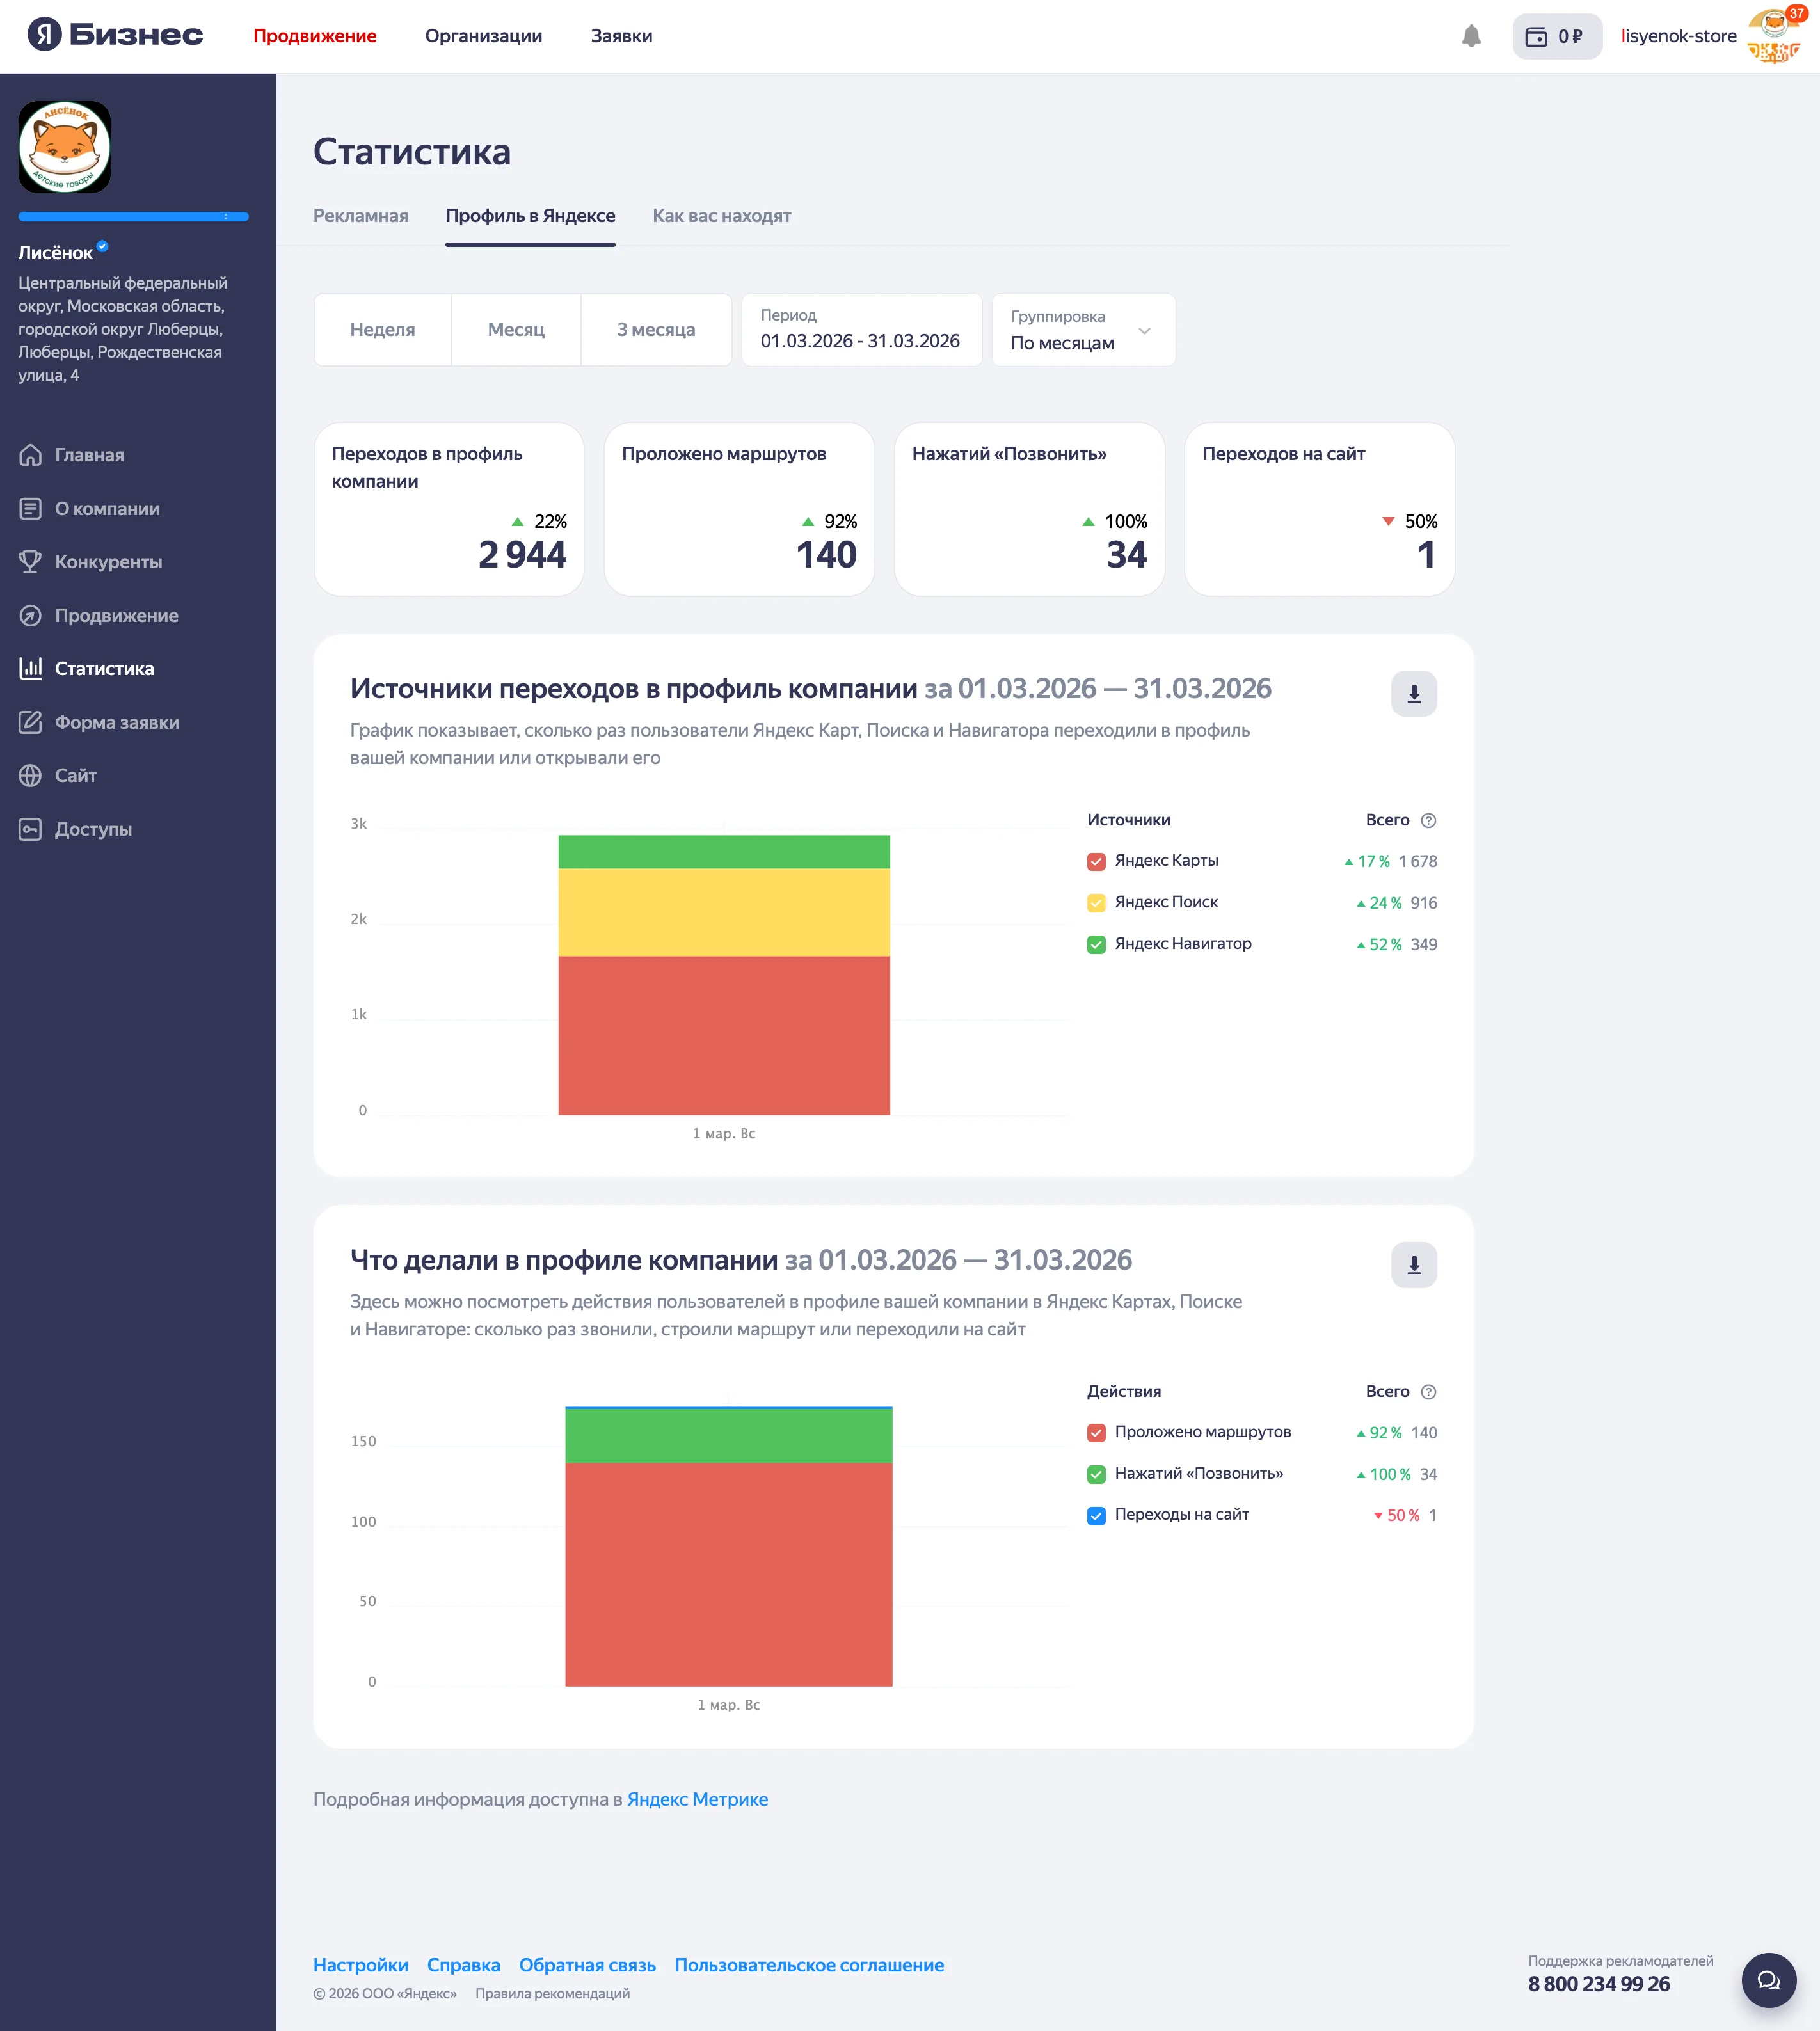
Task: Select the Месяц period button
Action: [x=516, y=330]
